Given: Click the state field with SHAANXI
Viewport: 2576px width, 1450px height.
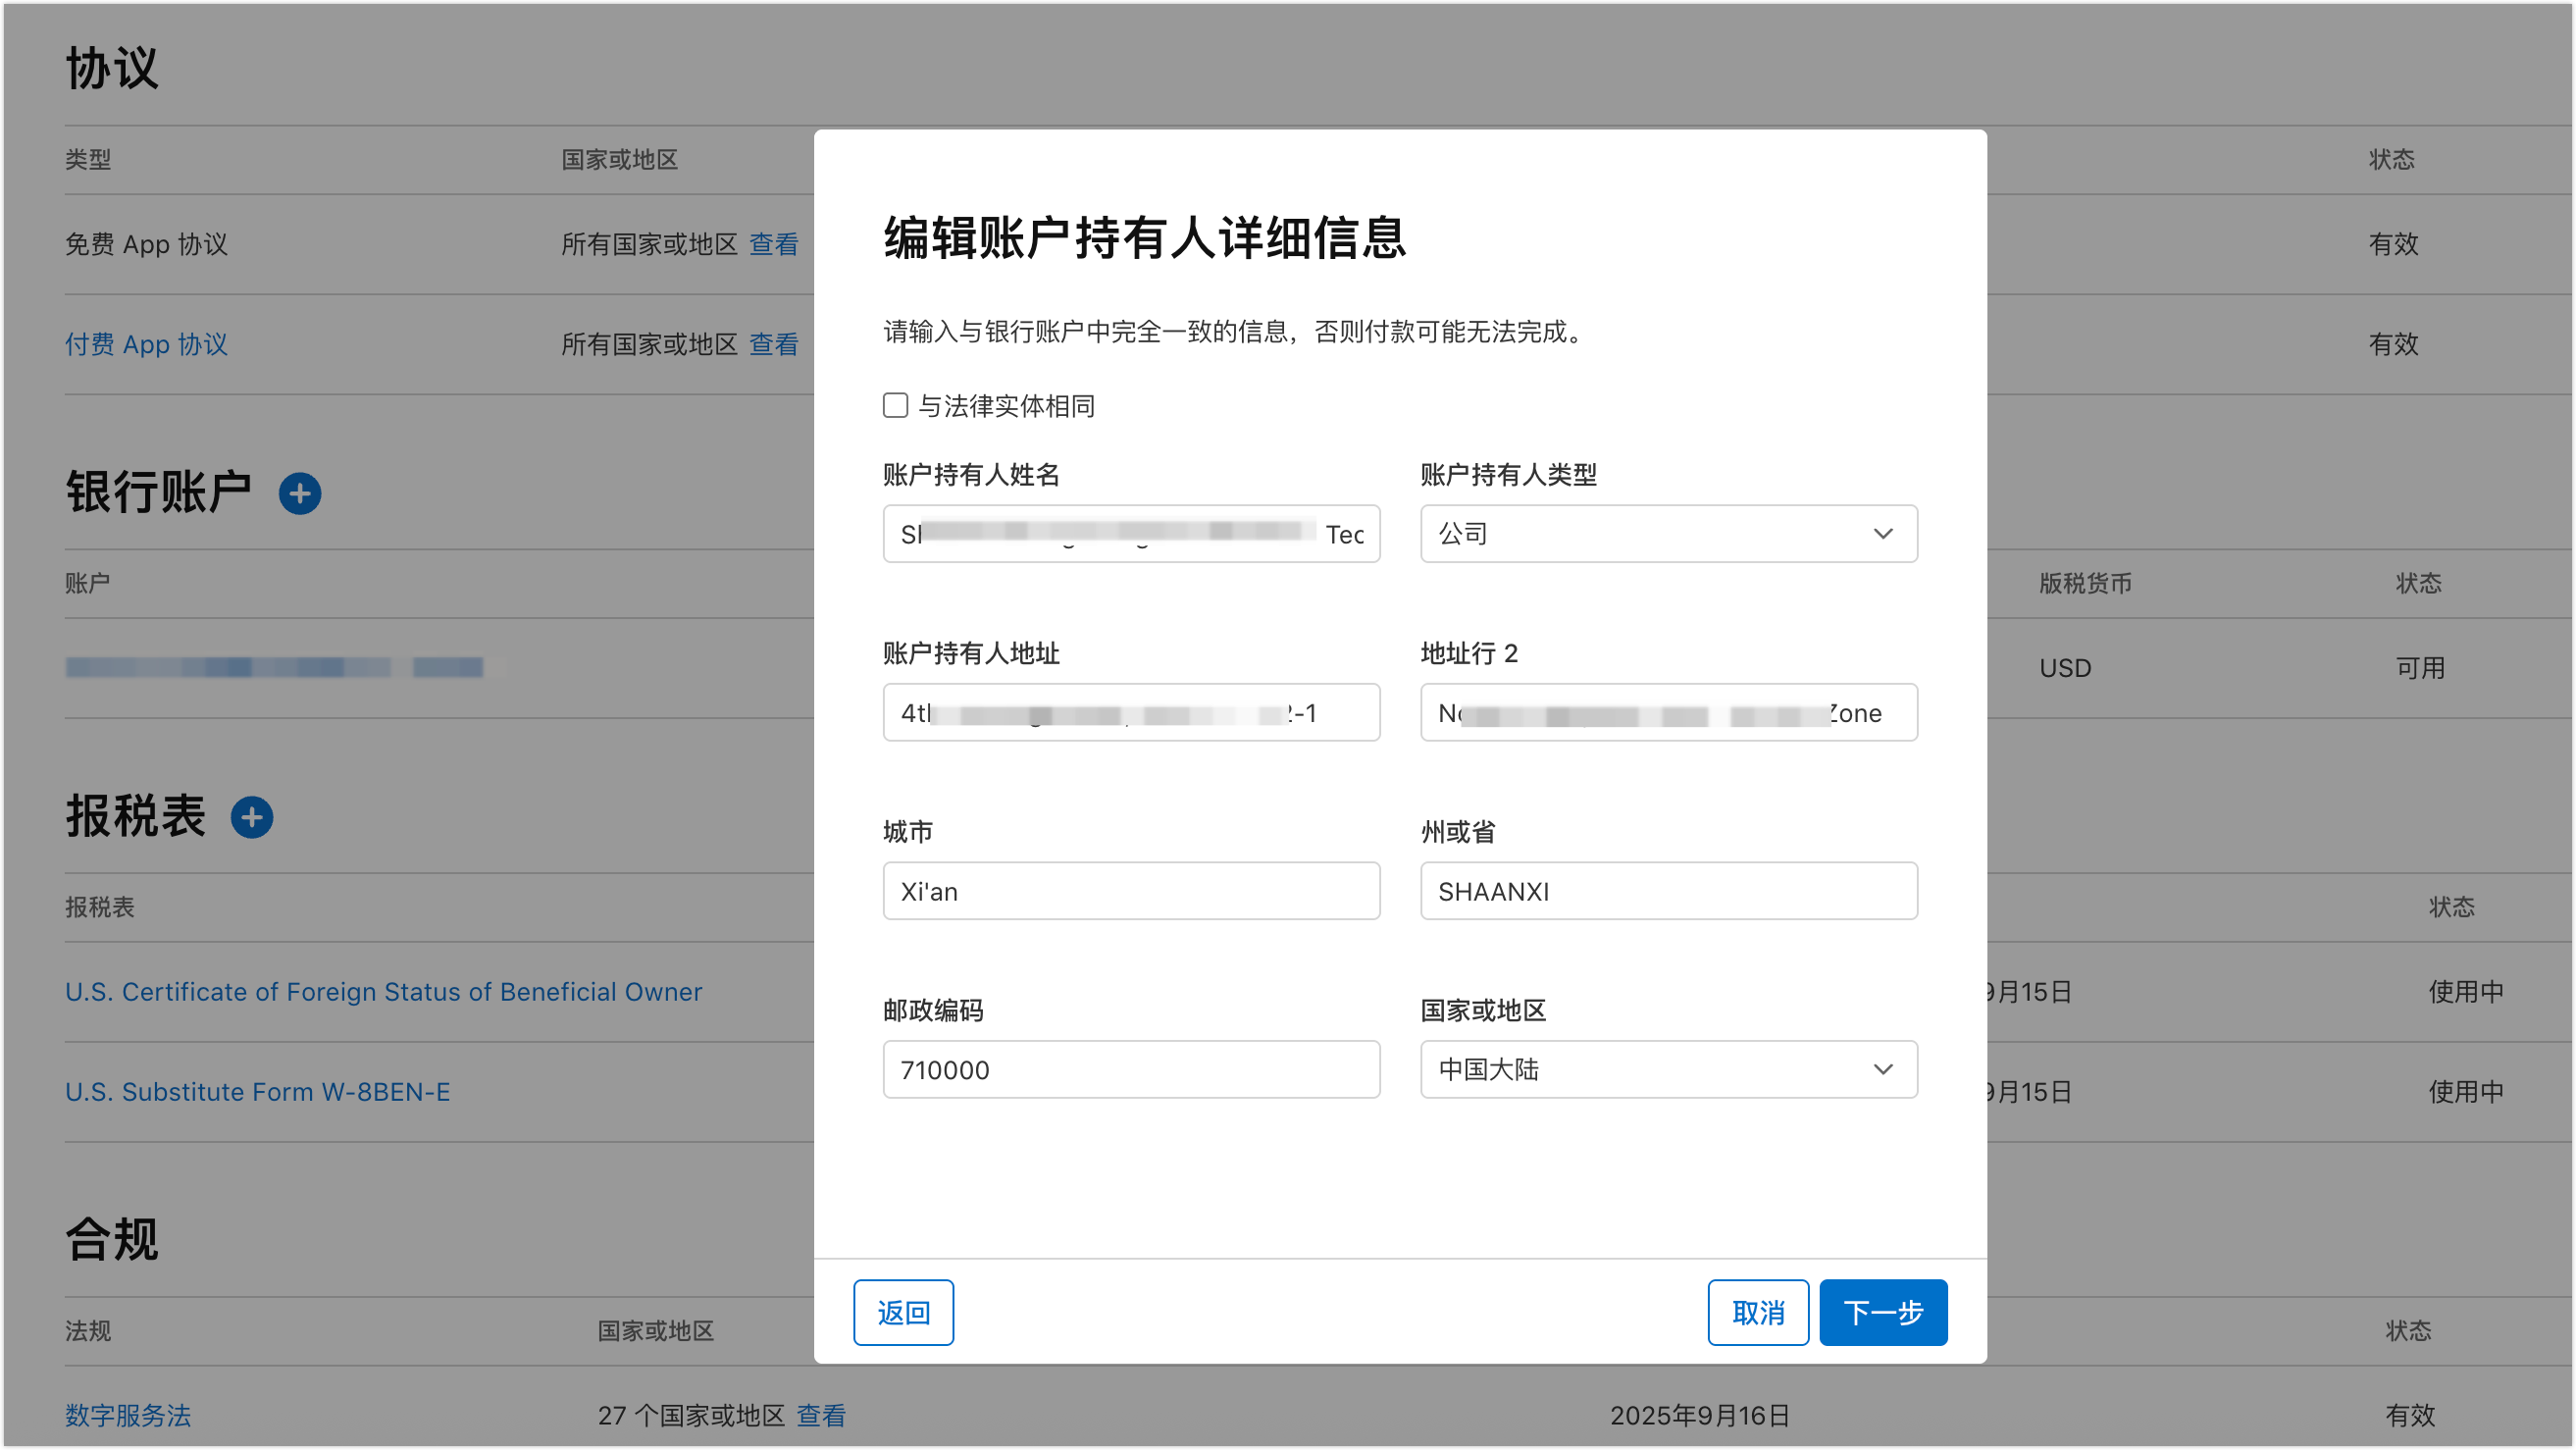Looking at the screenshot, I should coord(1668,891).
